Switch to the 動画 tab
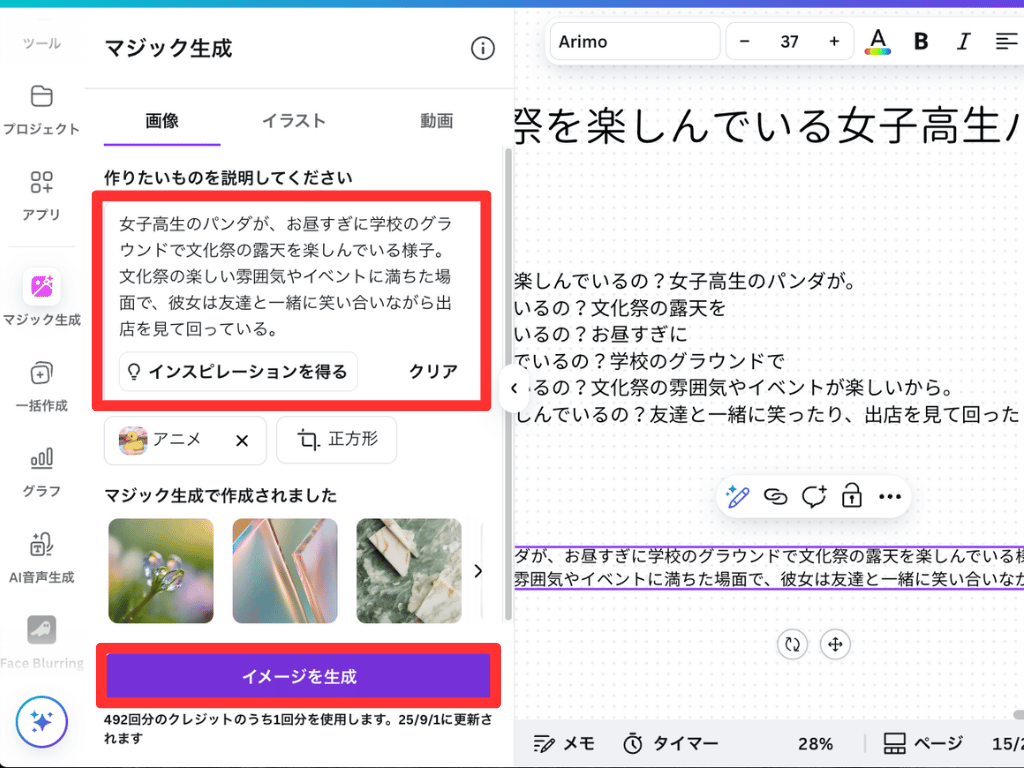Screen dimensions: 1024x768 [436, 121]
